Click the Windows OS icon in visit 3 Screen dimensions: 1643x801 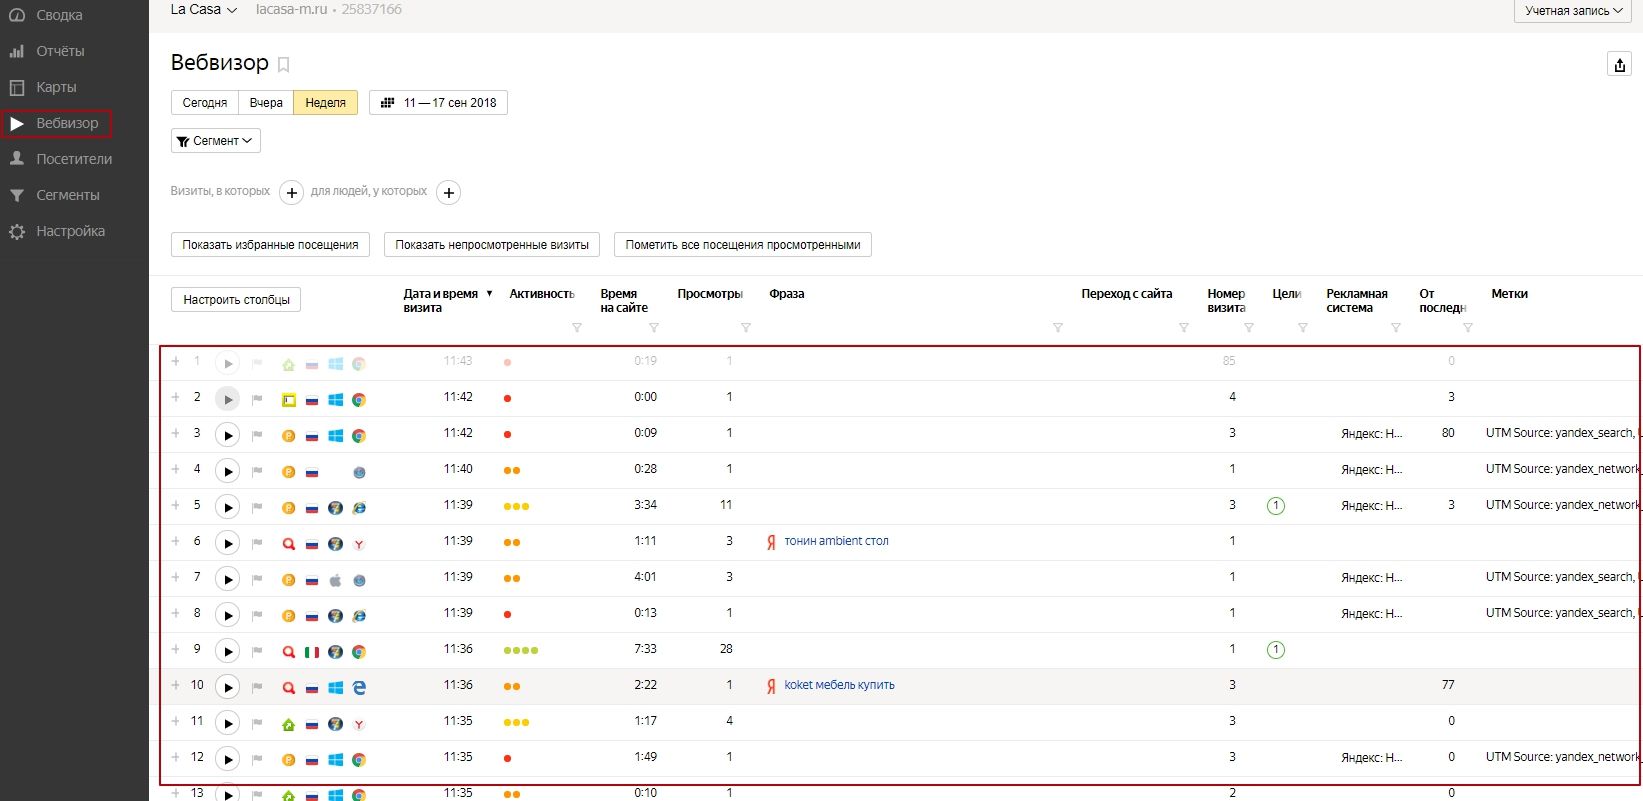tap(336, 436)
